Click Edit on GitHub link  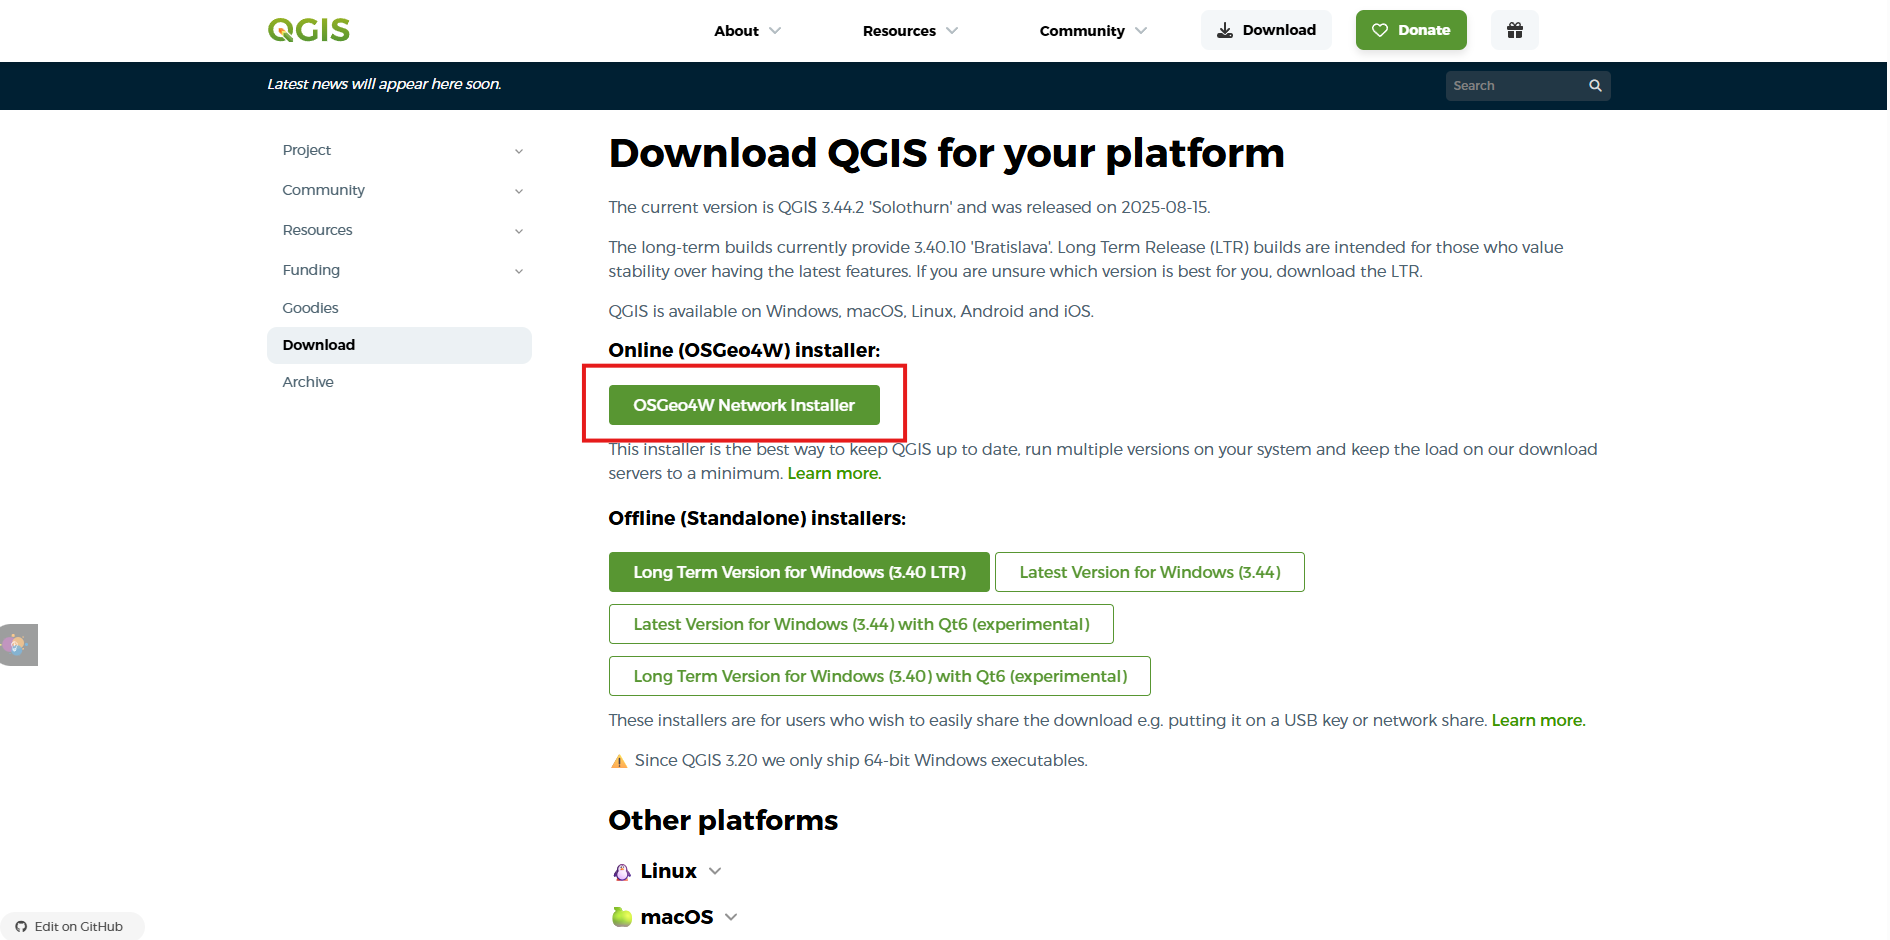[72, 927]
